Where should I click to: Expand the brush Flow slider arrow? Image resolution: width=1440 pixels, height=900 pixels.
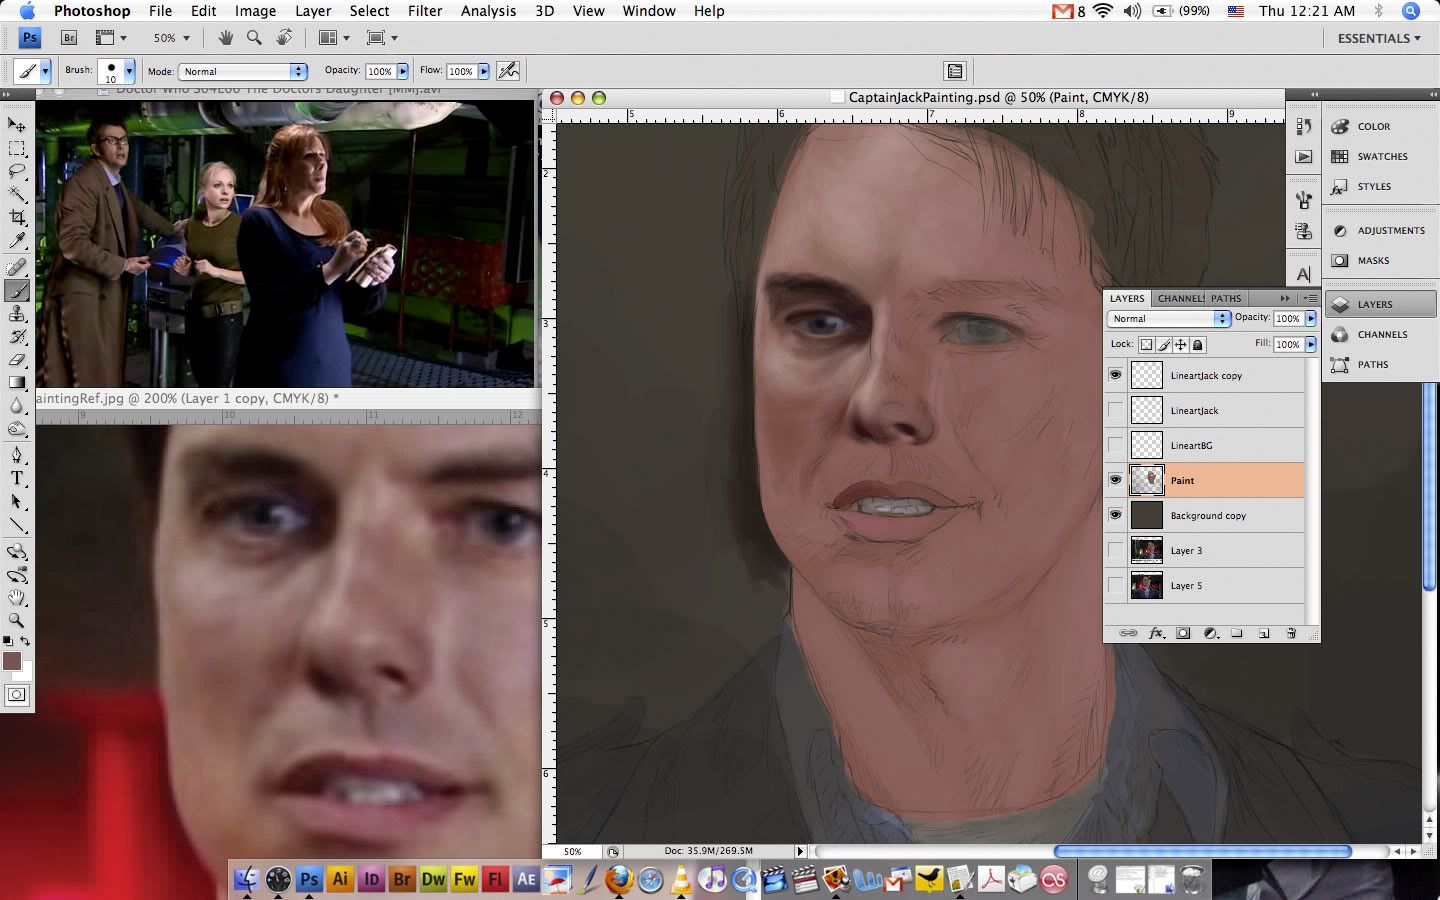(484, 71)
